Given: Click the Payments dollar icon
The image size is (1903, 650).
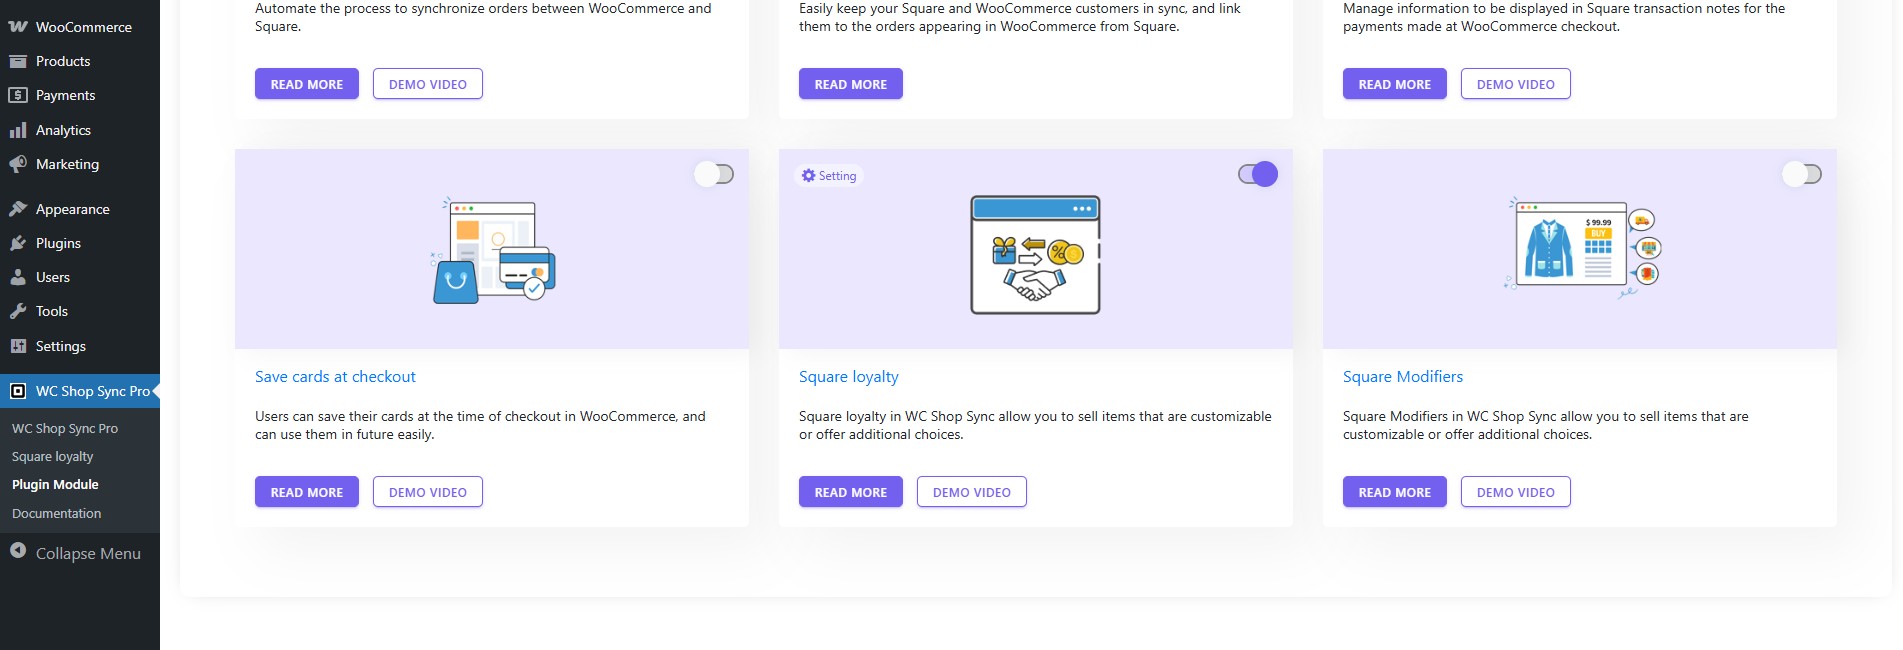Looking at the screenshot, I should coord(18,95).
